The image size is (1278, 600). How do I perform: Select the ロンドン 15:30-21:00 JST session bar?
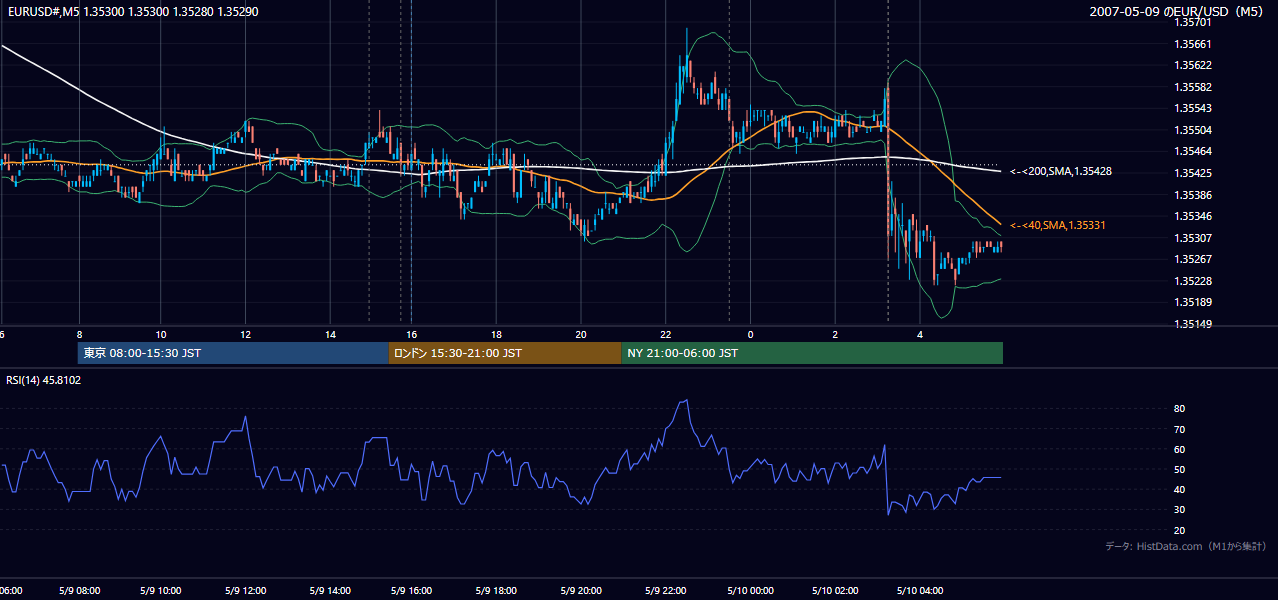pyautogui.click(x=505, y=353)
